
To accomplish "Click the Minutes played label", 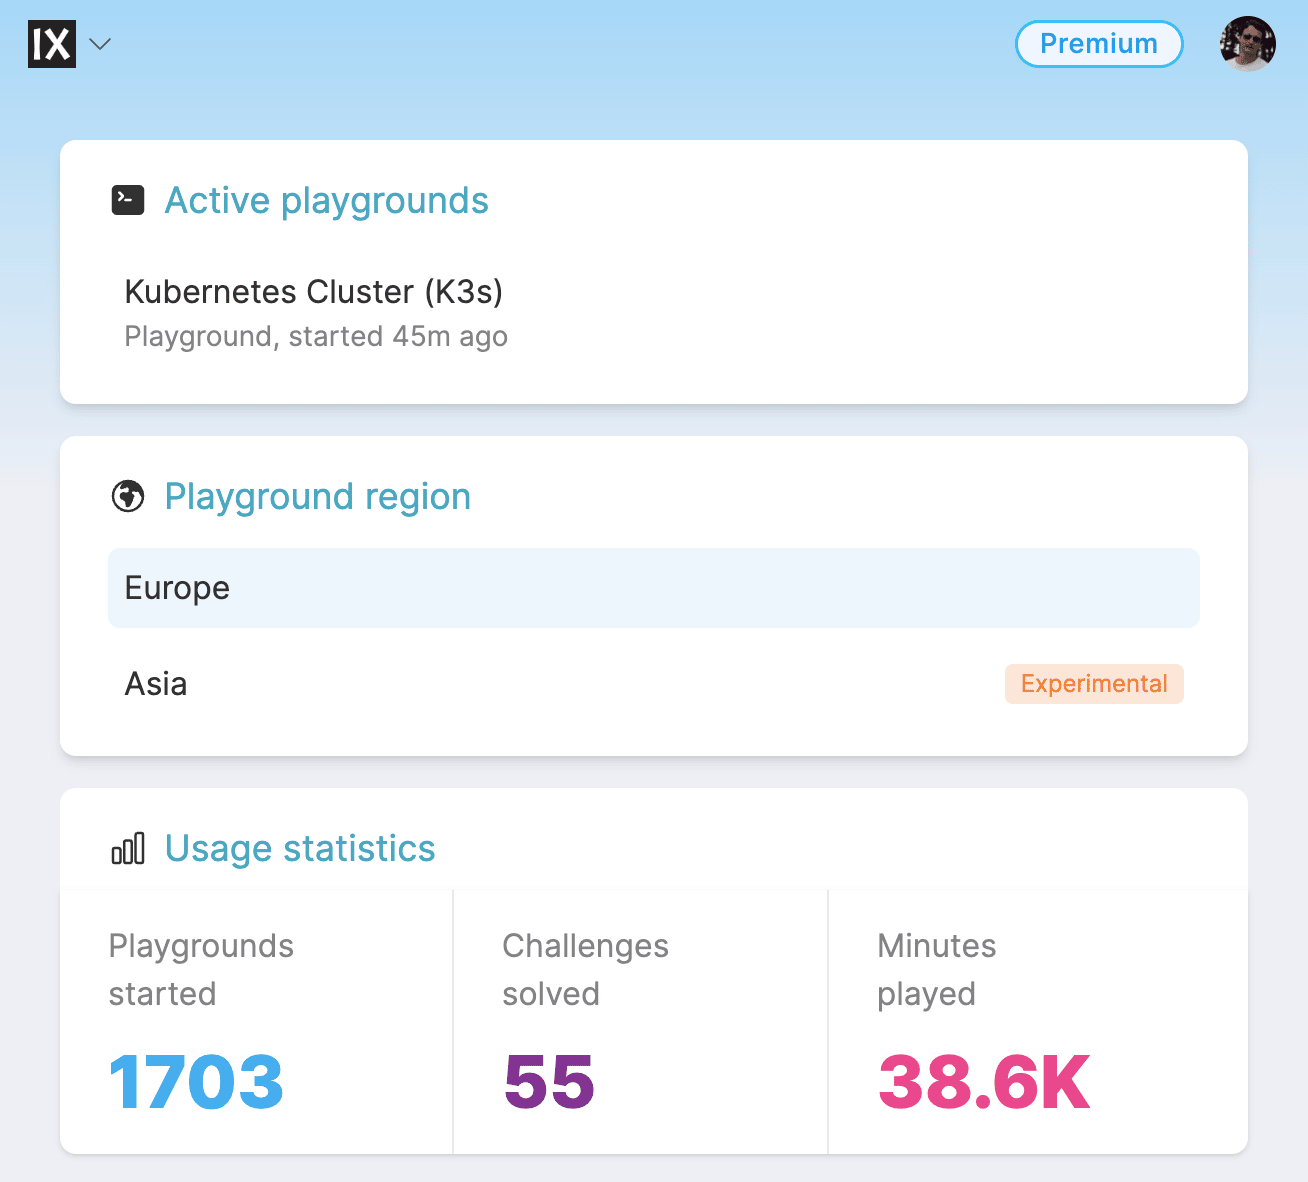I will pyautogui.click(x=936, y=969).
